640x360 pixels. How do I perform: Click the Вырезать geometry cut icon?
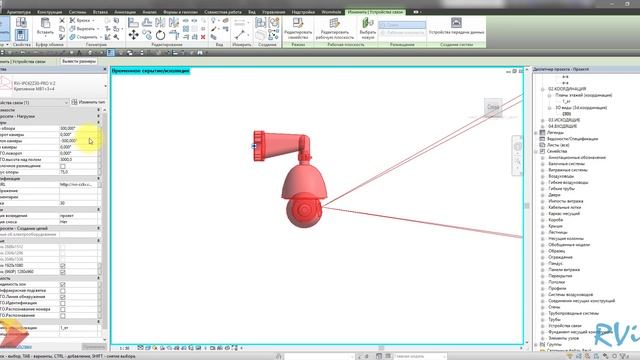click(72, 29)
